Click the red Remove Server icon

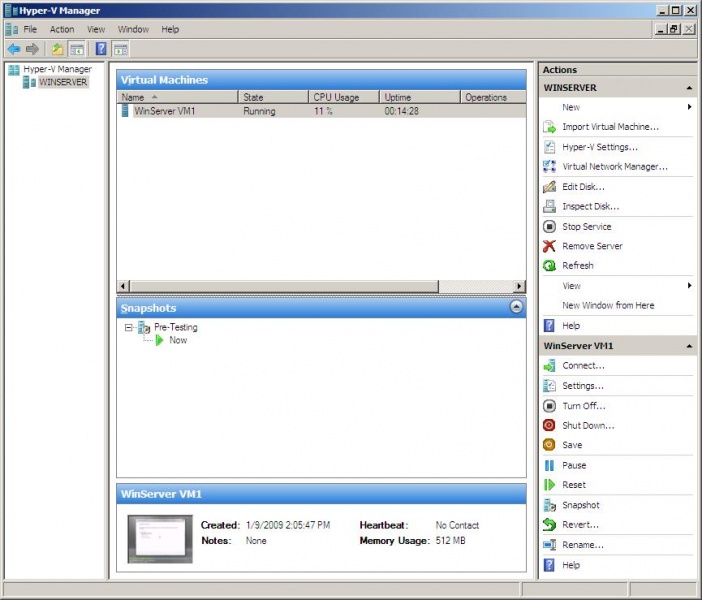point(549,246)
